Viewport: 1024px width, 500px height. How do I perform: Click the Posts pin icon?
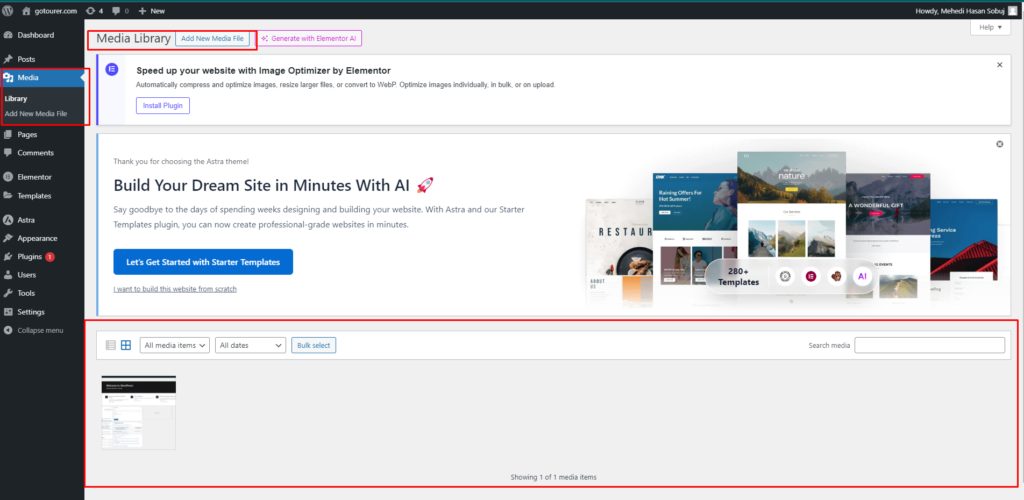pos(8,59)
